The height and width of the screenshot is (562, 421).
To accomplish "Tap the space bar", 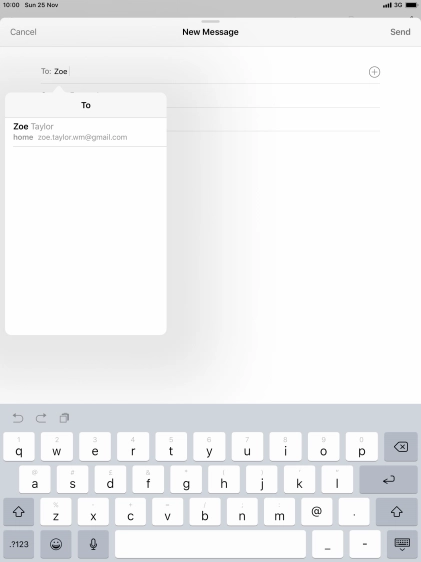I will tap(210, 544).
